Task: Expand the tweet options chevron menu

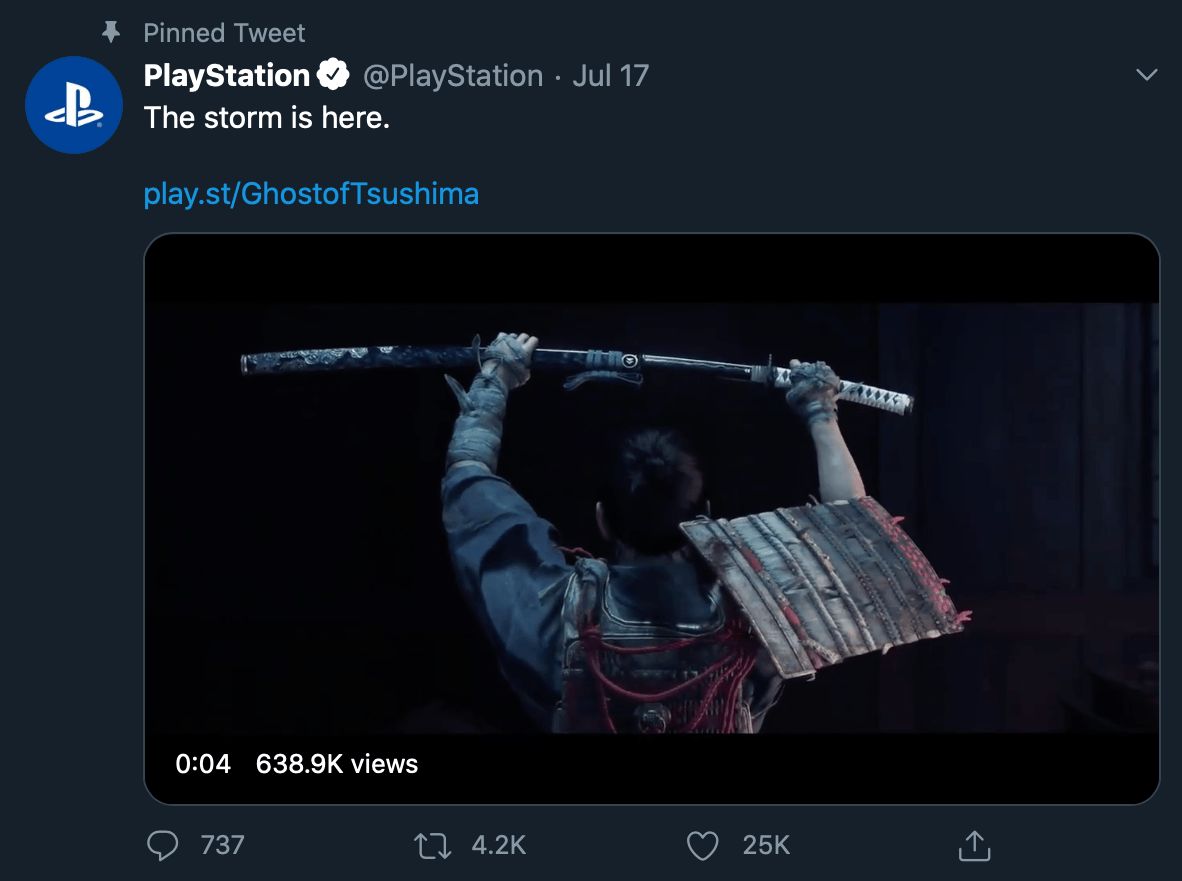Action: coord(1147,75)
